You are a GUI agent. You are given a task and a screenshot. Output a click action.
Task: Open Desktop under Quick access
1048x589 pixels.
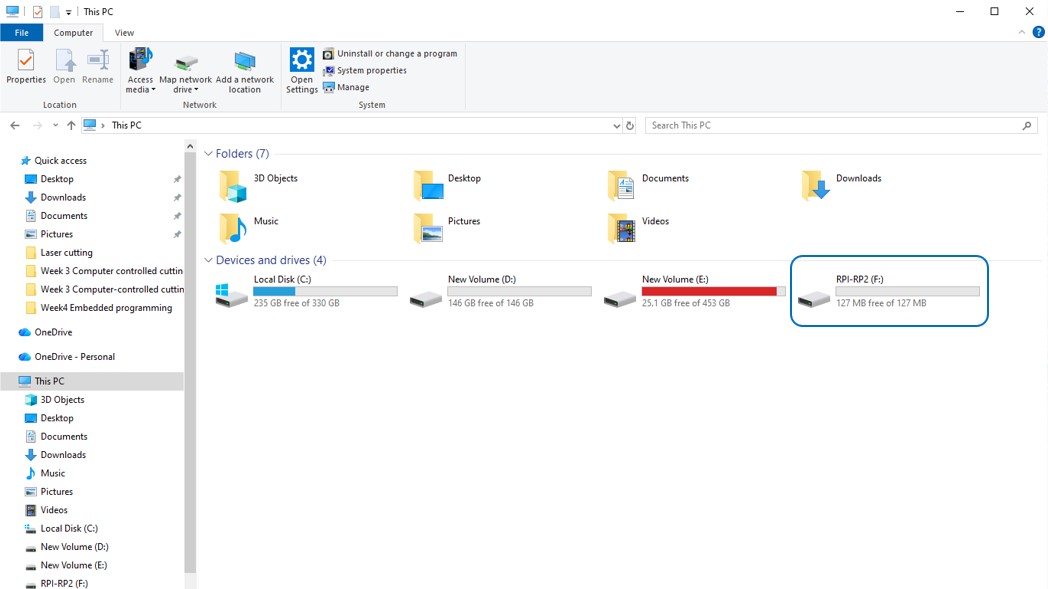tap(57, 179)
